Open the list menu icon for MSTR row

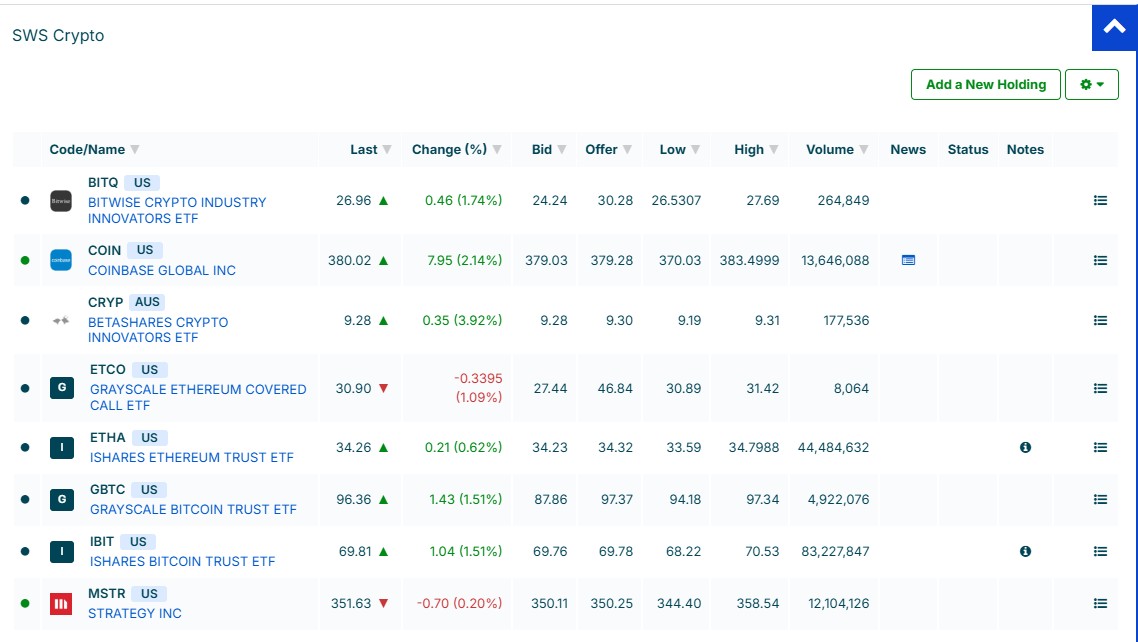click(x=1100, y=603)
